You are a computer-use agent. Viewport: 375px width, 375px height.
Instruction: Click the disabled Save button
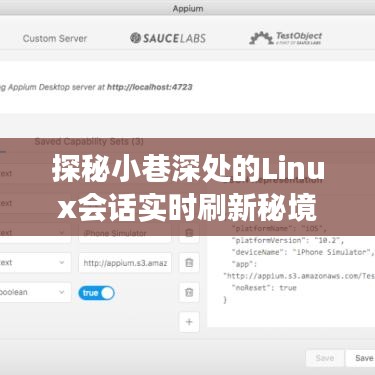coord(325,358)
